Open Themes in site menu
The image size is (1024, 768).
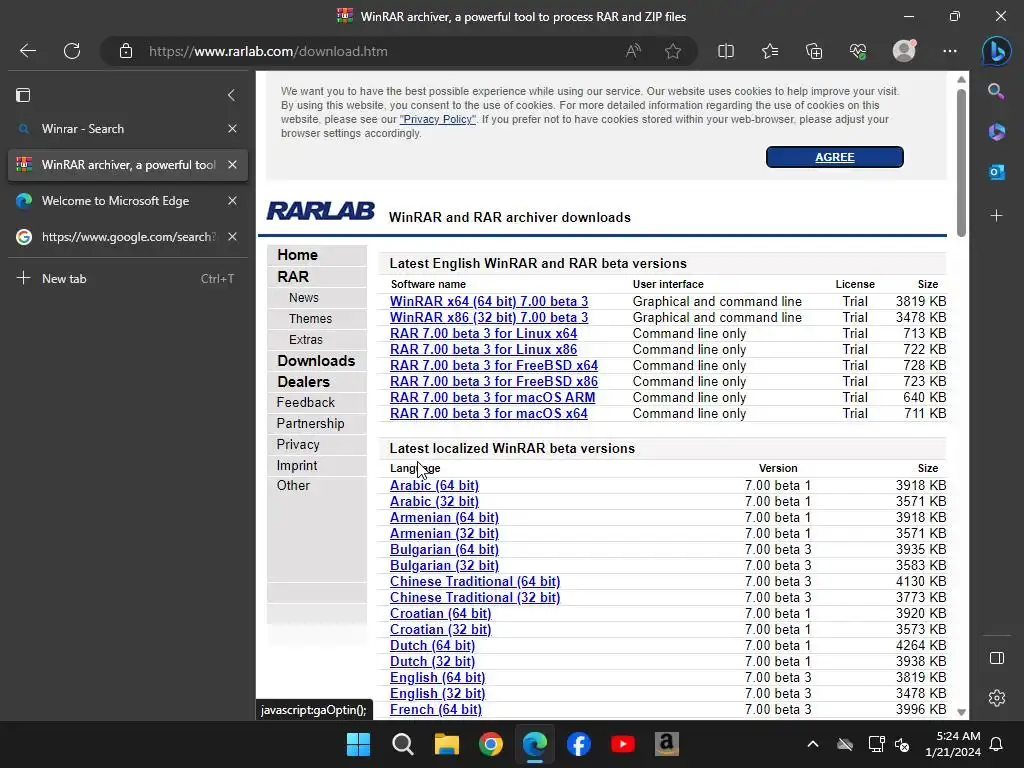click(x=310, y=319)
